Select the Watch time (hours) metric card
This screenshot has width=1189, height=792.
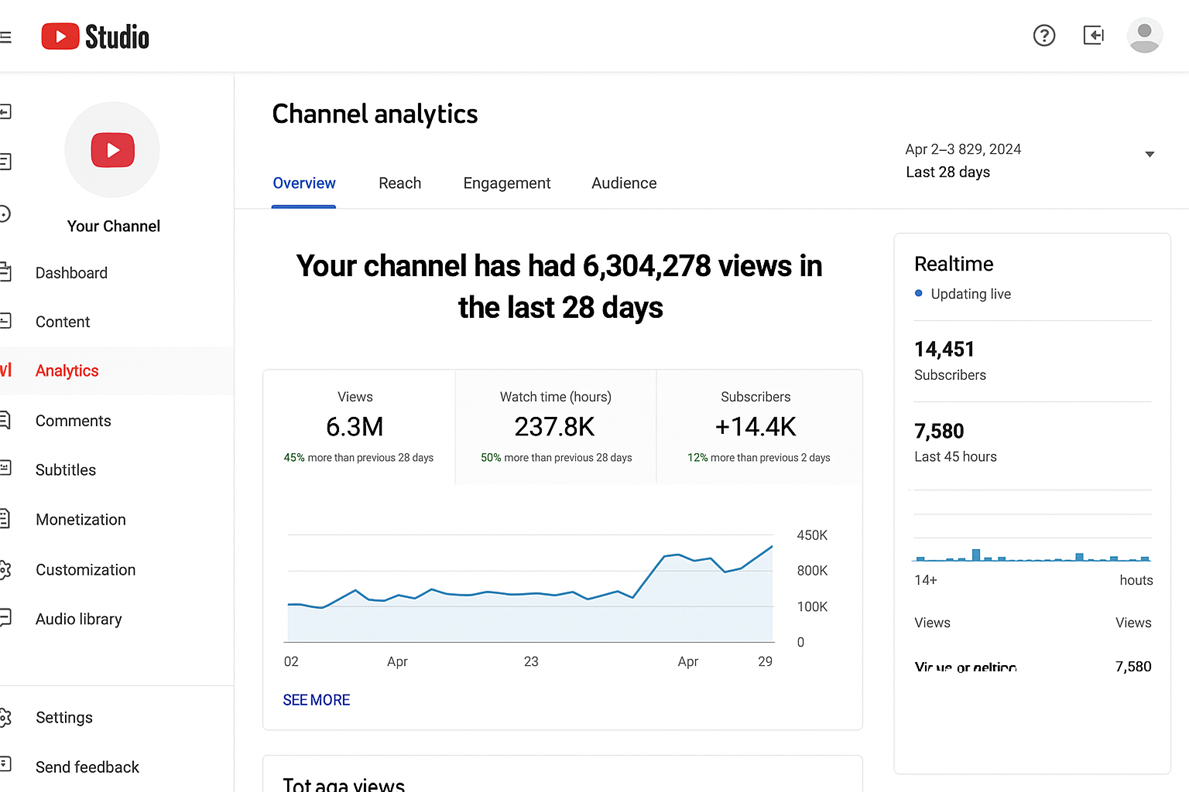(555, 427)
